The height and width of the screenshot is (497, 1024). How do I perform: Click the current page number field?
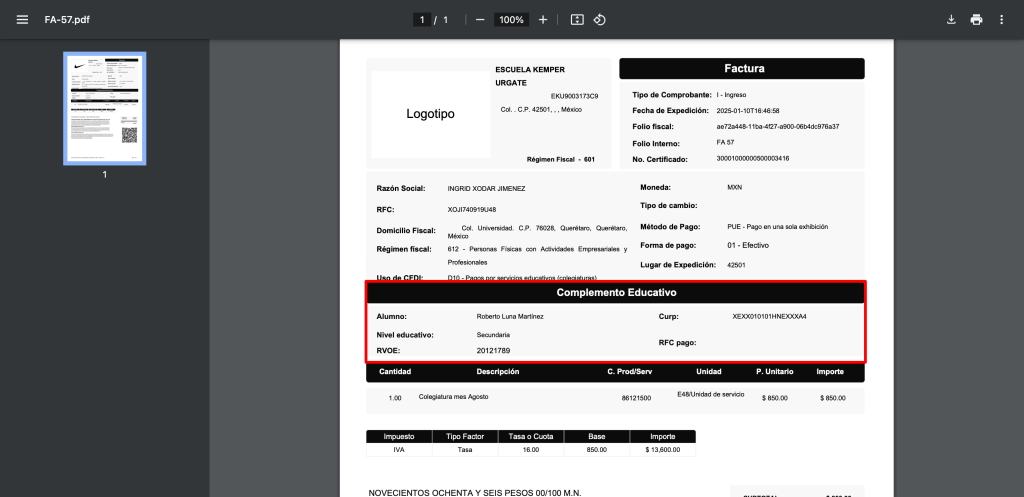pos(423,19)
